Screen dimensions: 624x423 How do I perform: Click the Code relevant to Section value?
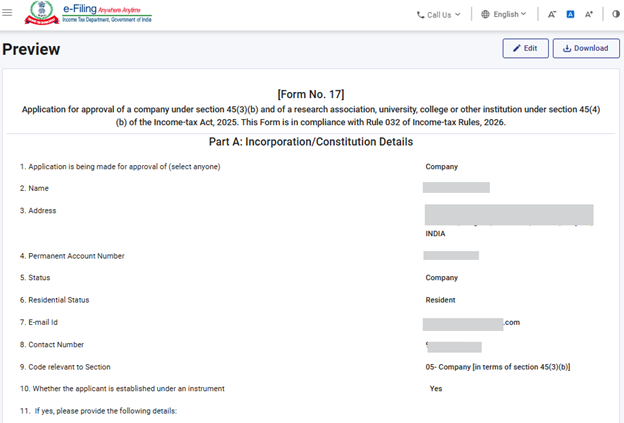(497, 367)
